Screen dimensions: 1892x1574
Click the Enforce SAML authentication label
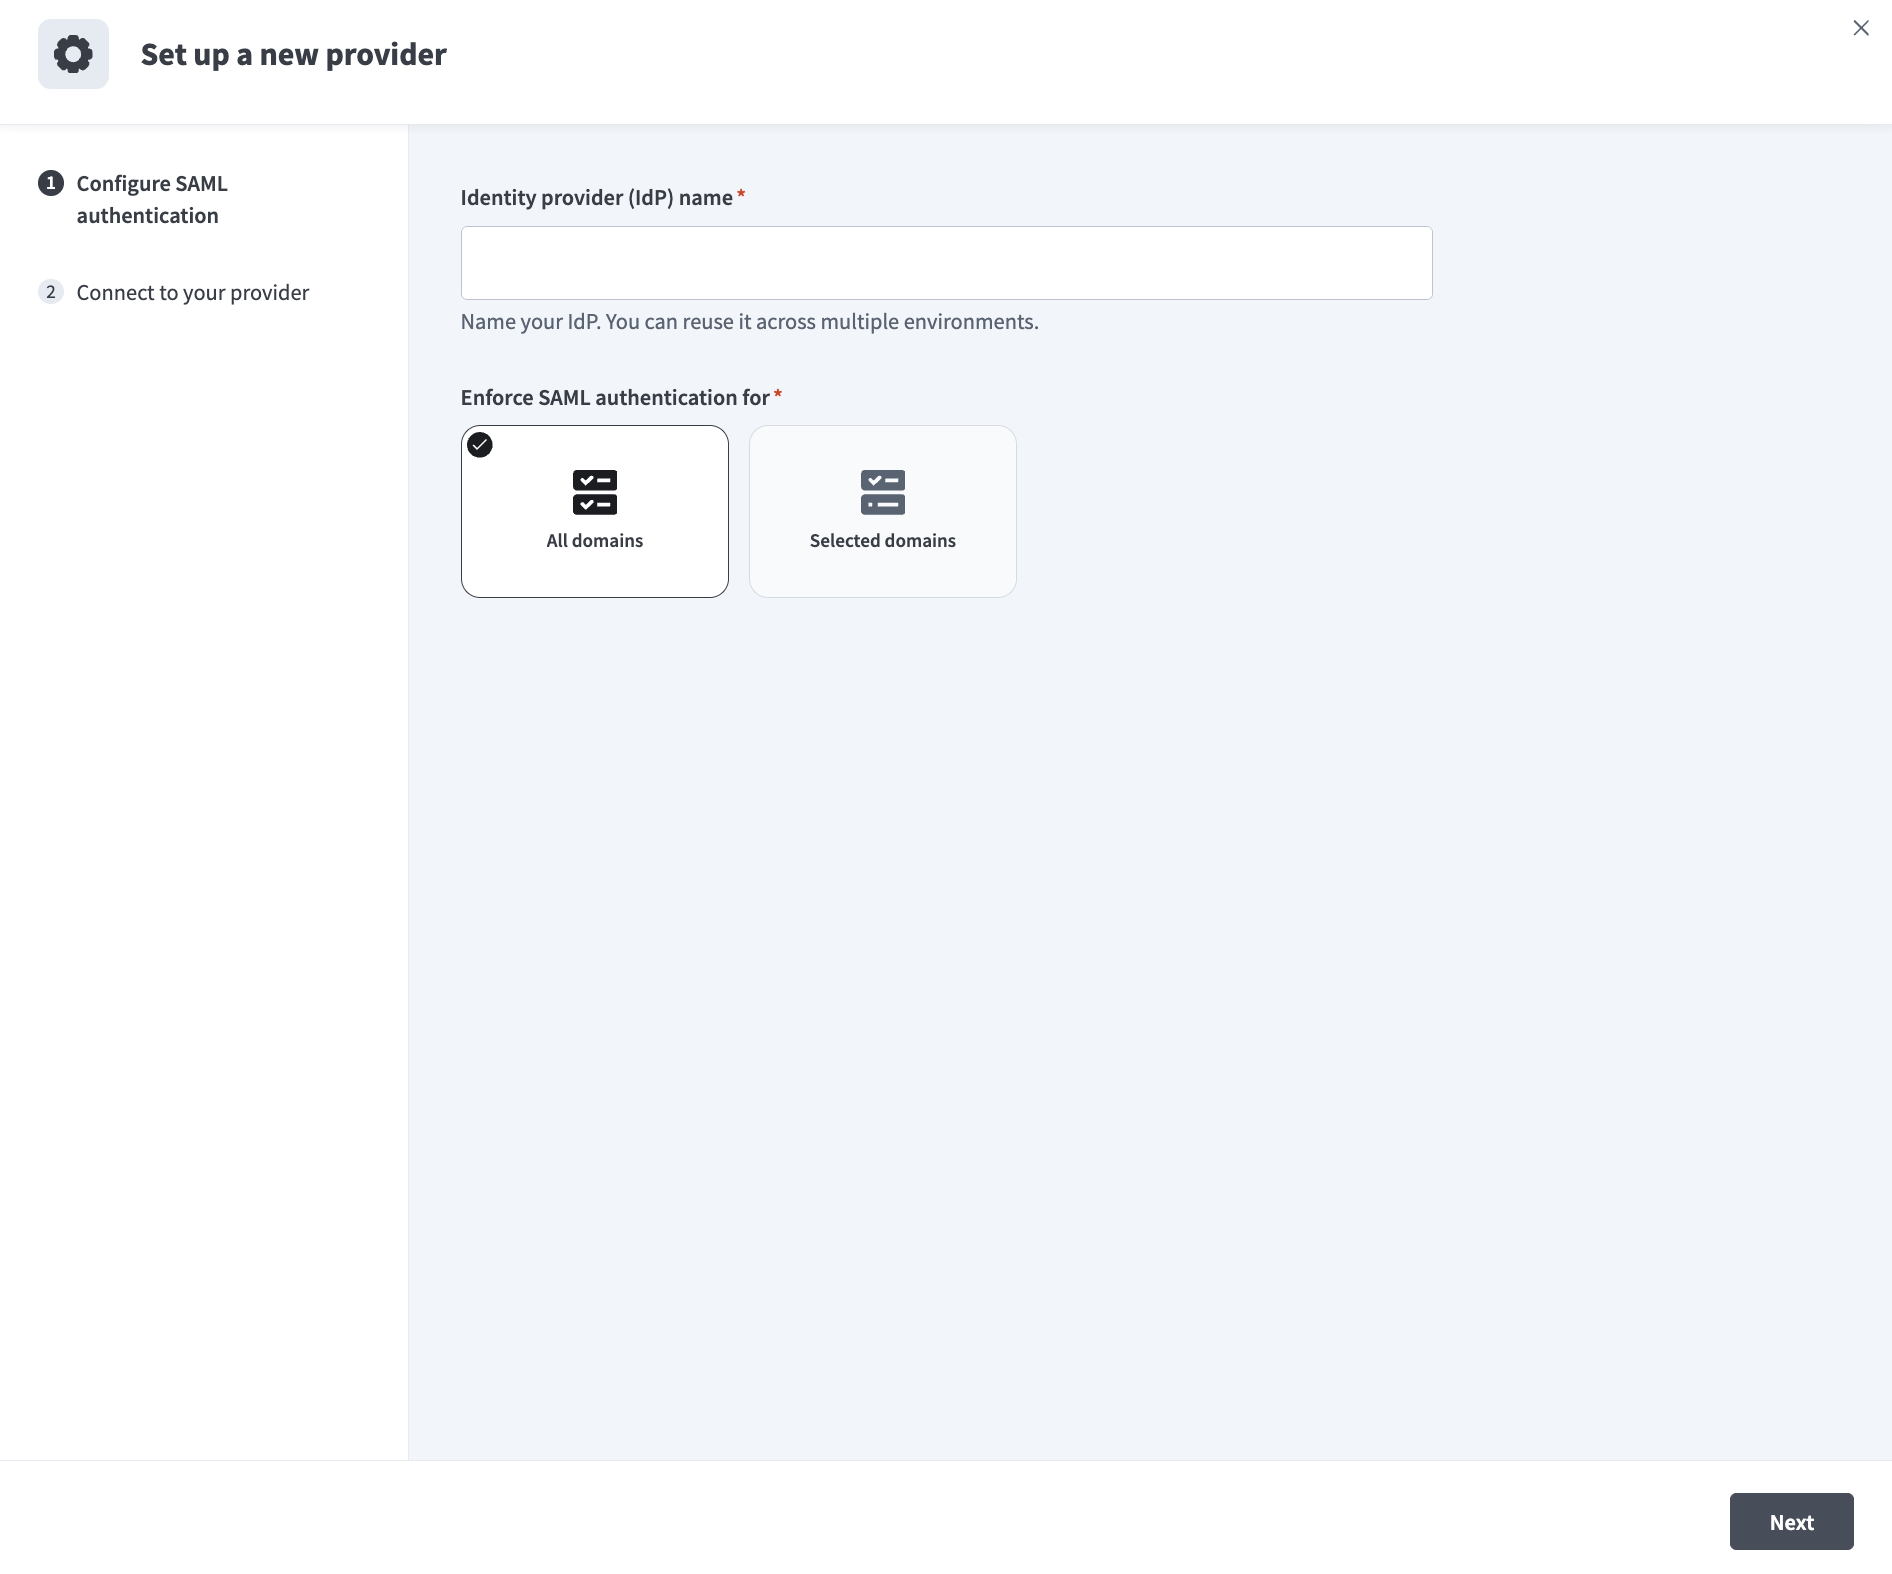click(615, 397)
